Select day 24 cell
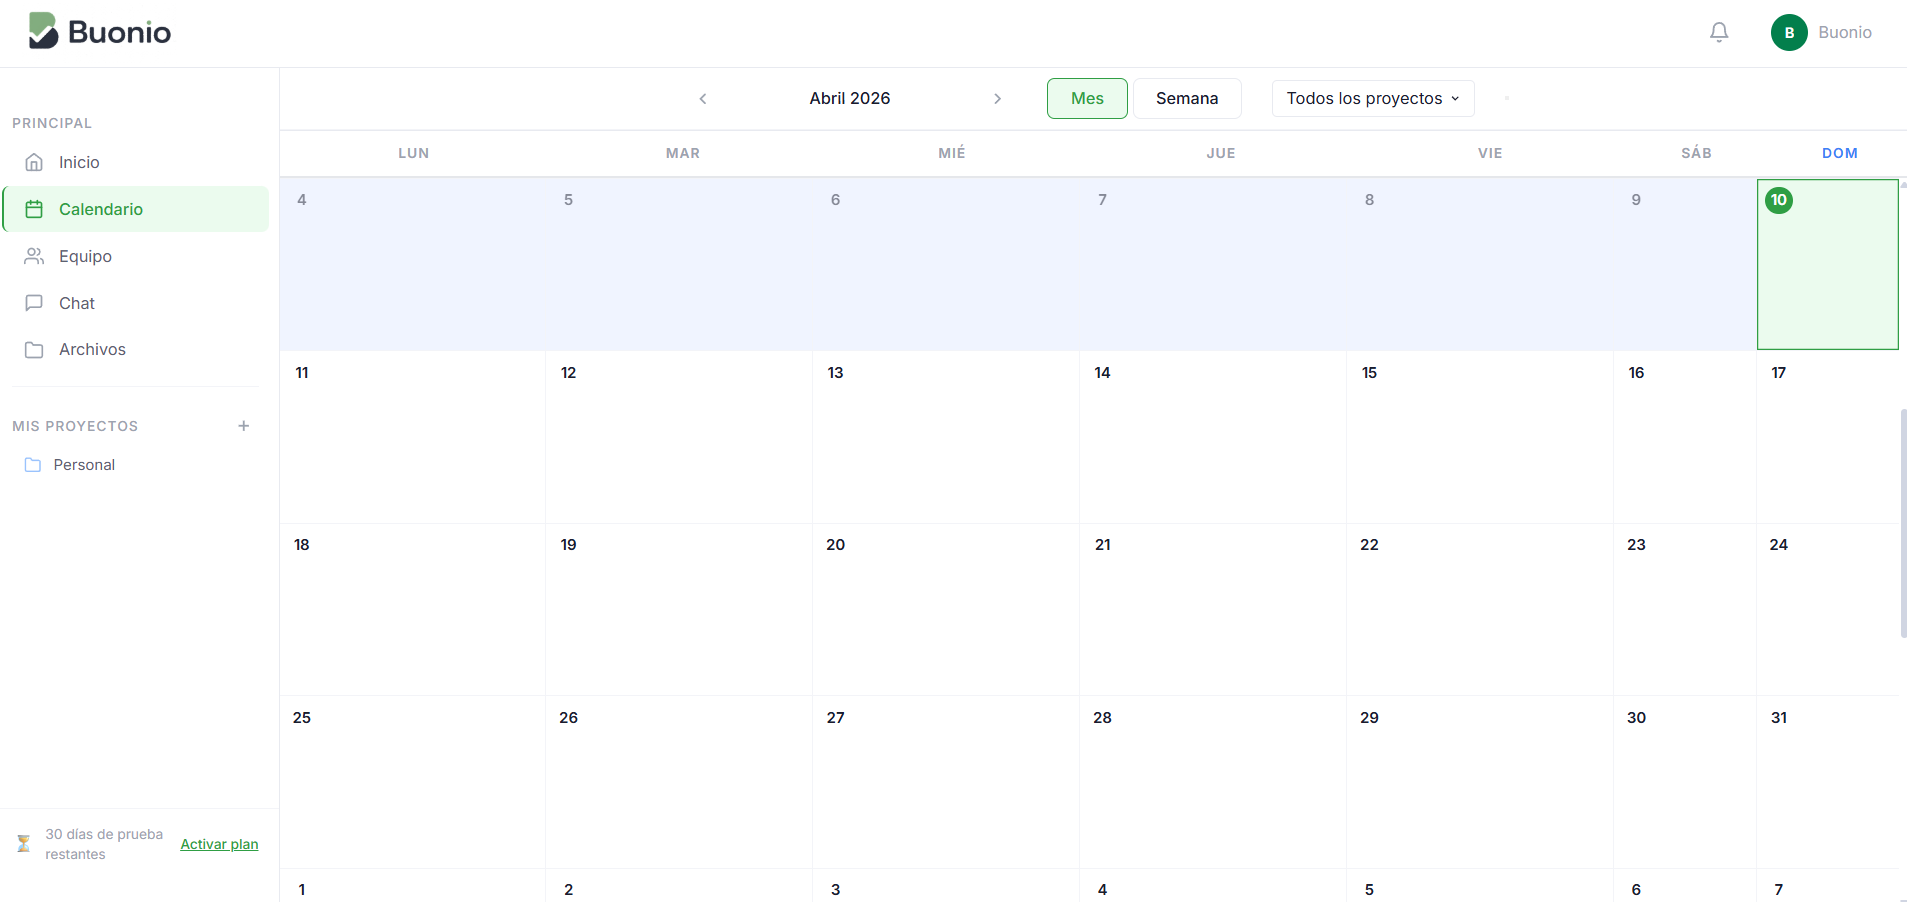The height and width of the screenshot is (902, 1907). pos(1828,610)
